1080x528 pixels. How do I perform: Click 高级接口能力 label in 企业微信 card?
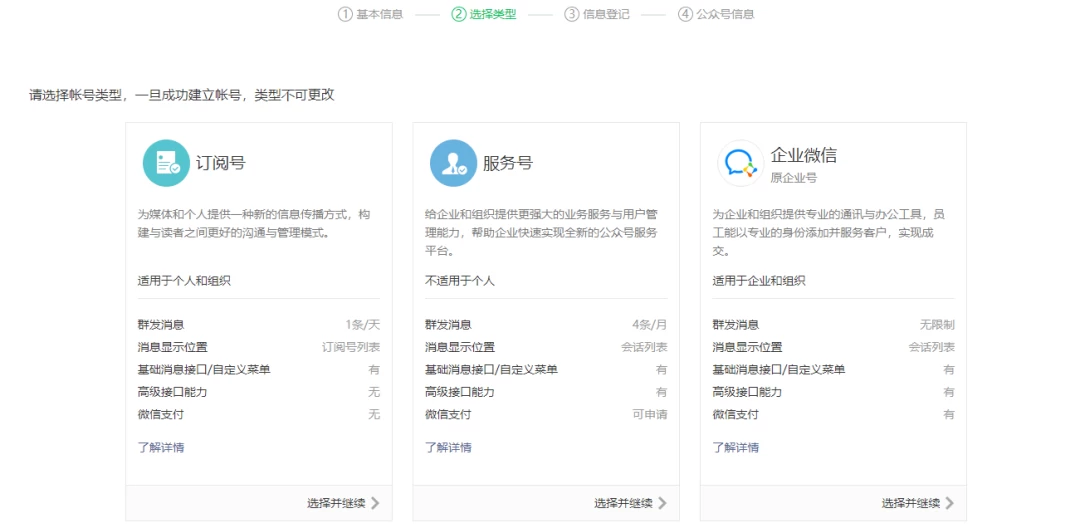pos(747,392)
